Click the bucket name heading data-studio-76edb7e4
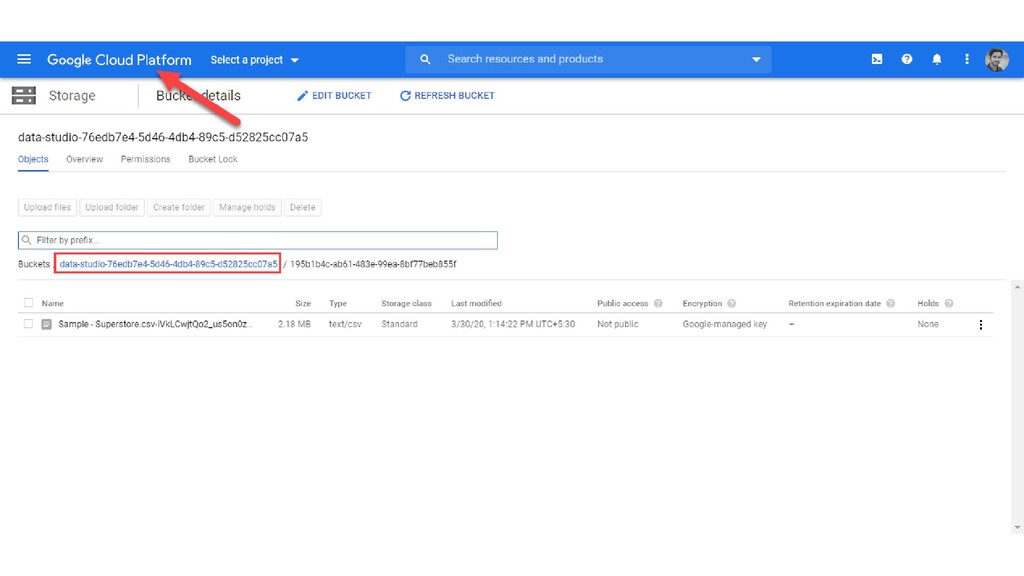 point(163,137)
